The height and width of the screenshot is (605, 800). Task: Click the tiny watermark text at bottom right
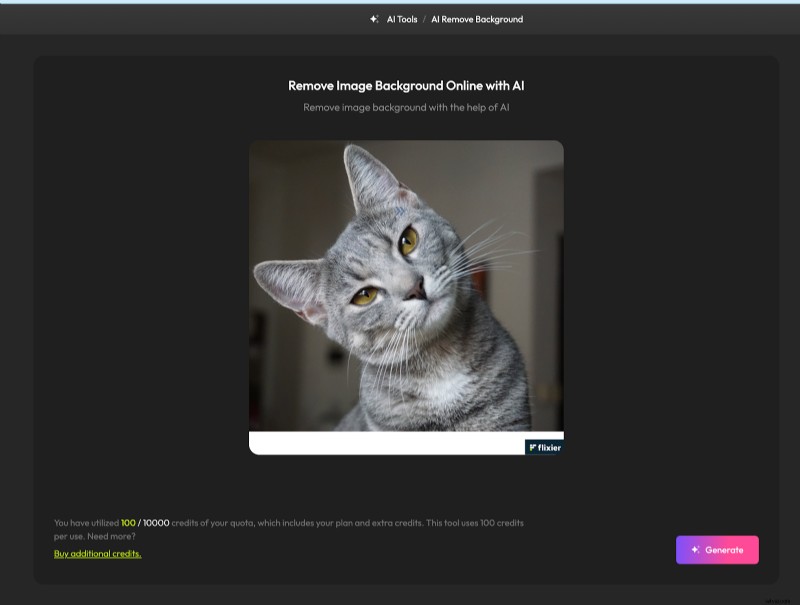[x=778, y=601]
